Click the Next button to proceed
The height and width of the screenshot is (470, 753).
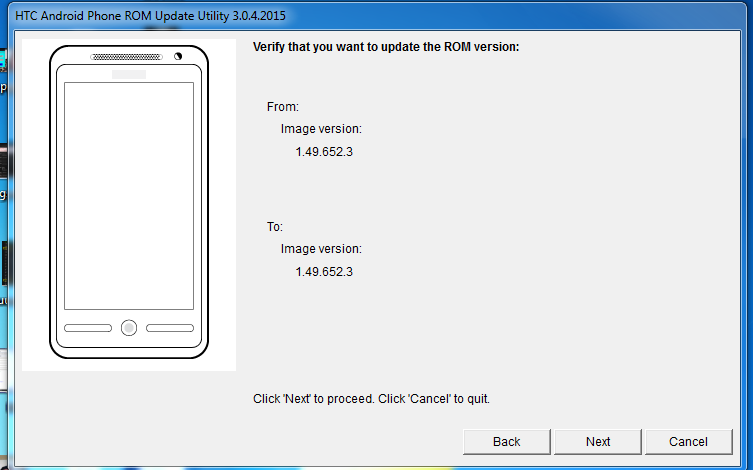pos(597,442)
